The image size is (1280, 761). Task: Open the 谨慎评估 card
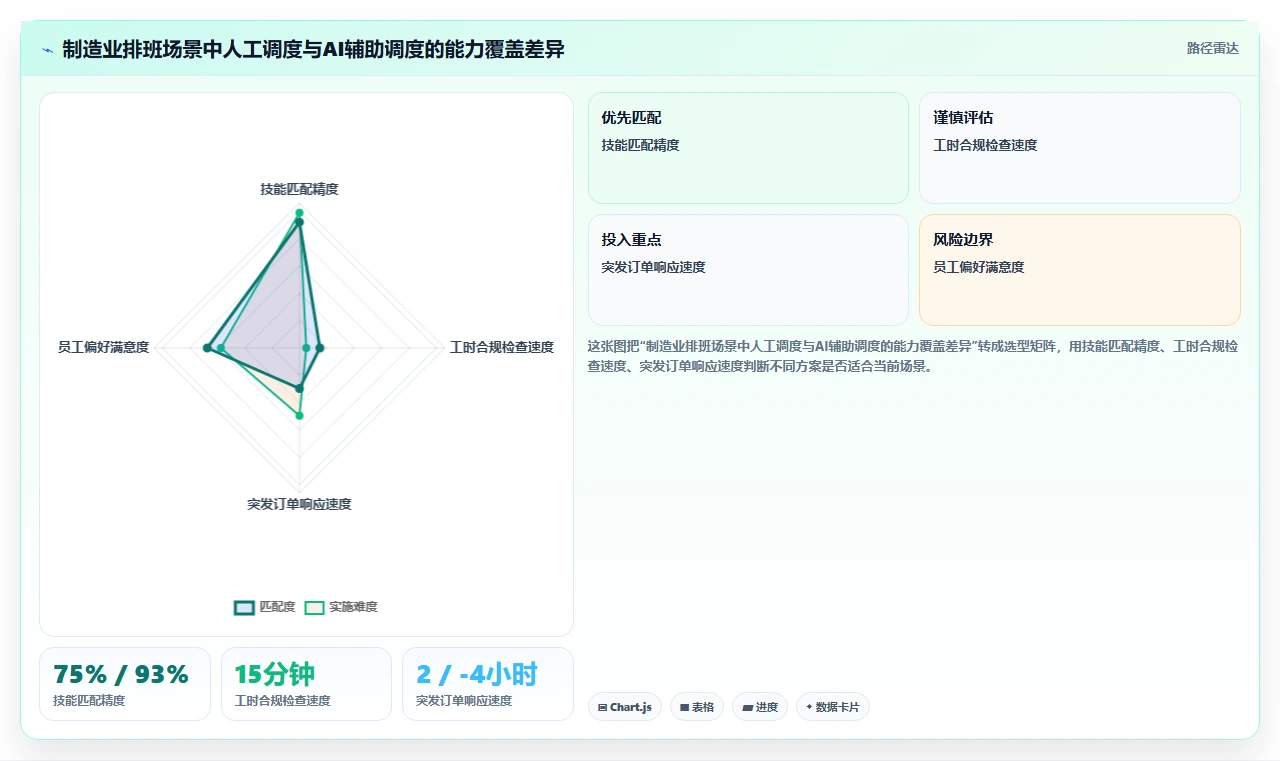1080,148
